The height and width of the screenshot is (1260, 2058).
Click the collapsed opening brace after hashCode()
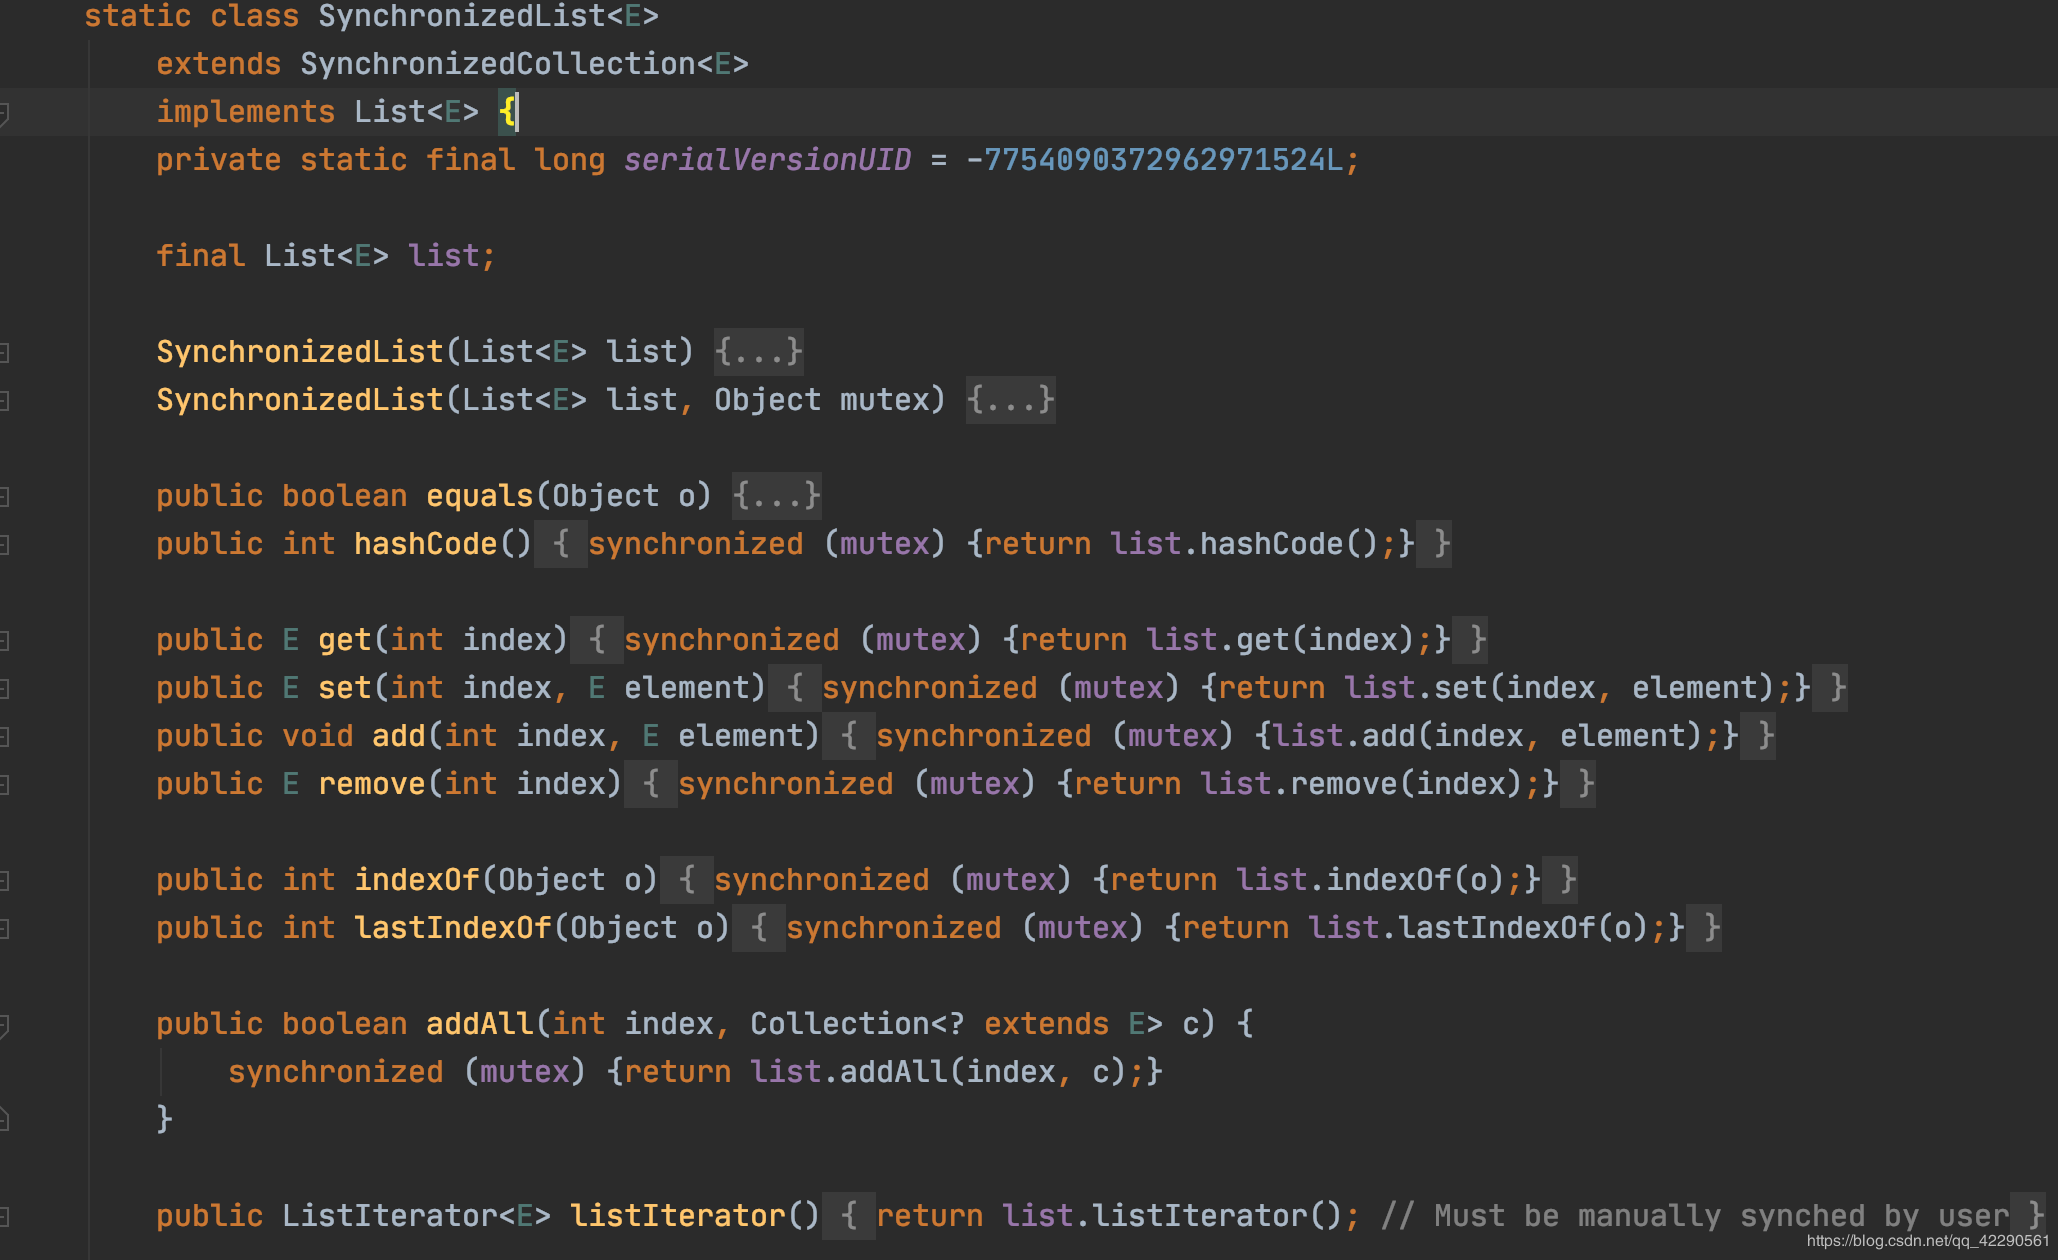(561, 544)
